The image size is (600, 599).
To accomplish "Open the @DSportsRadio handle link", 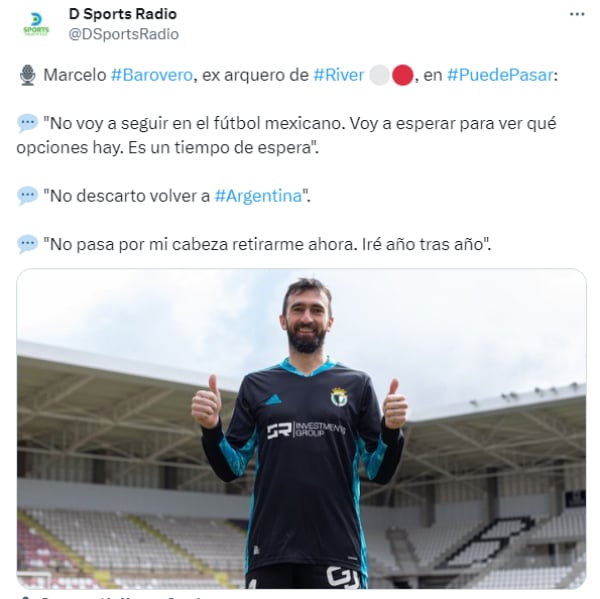I will tap(124, 34).
